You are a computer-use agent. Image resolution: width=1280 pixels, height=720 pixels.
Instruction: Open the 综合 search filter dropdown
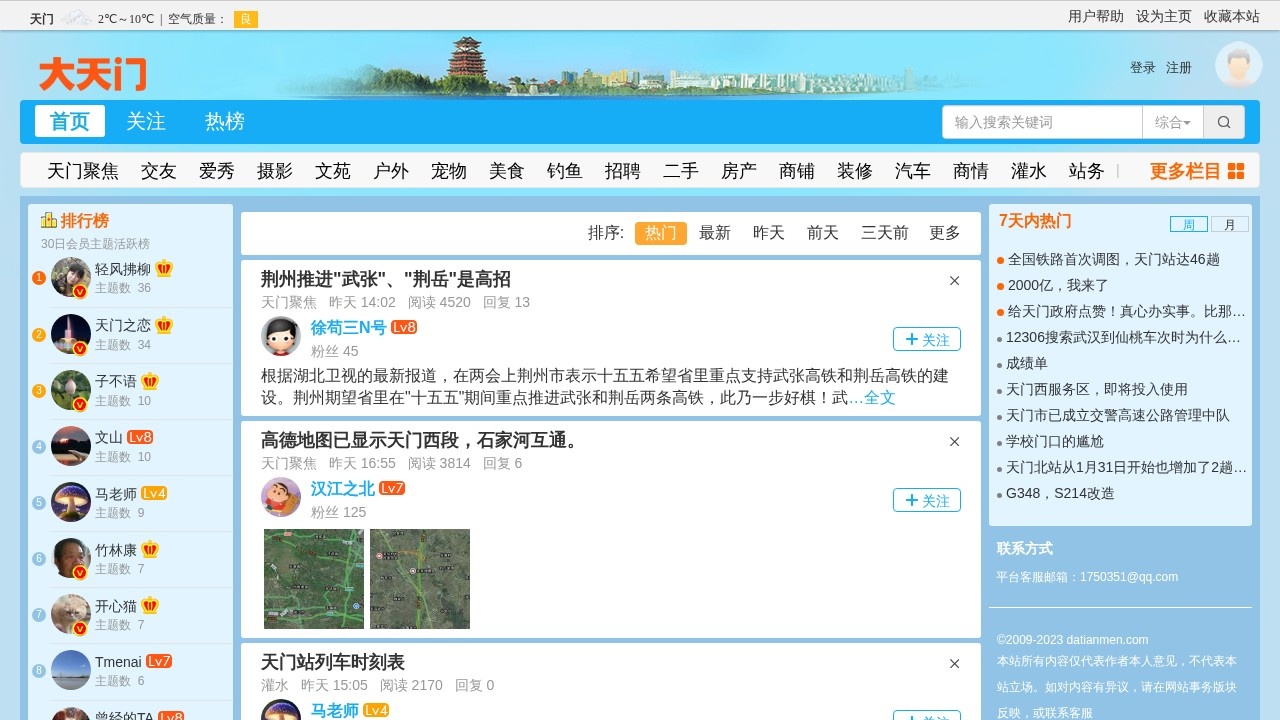click(1174, 121)
